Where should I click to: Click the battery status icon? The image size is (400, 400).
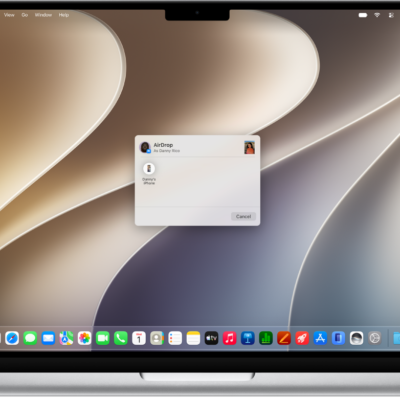(363, 15)
